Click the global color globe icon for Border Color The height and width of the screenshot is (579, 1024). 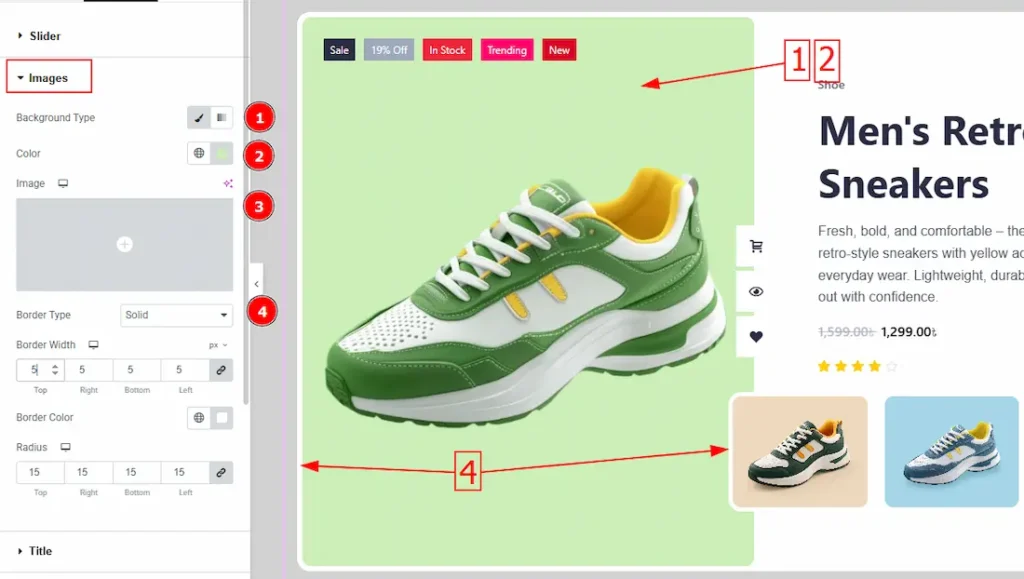[x=199, y=418]
